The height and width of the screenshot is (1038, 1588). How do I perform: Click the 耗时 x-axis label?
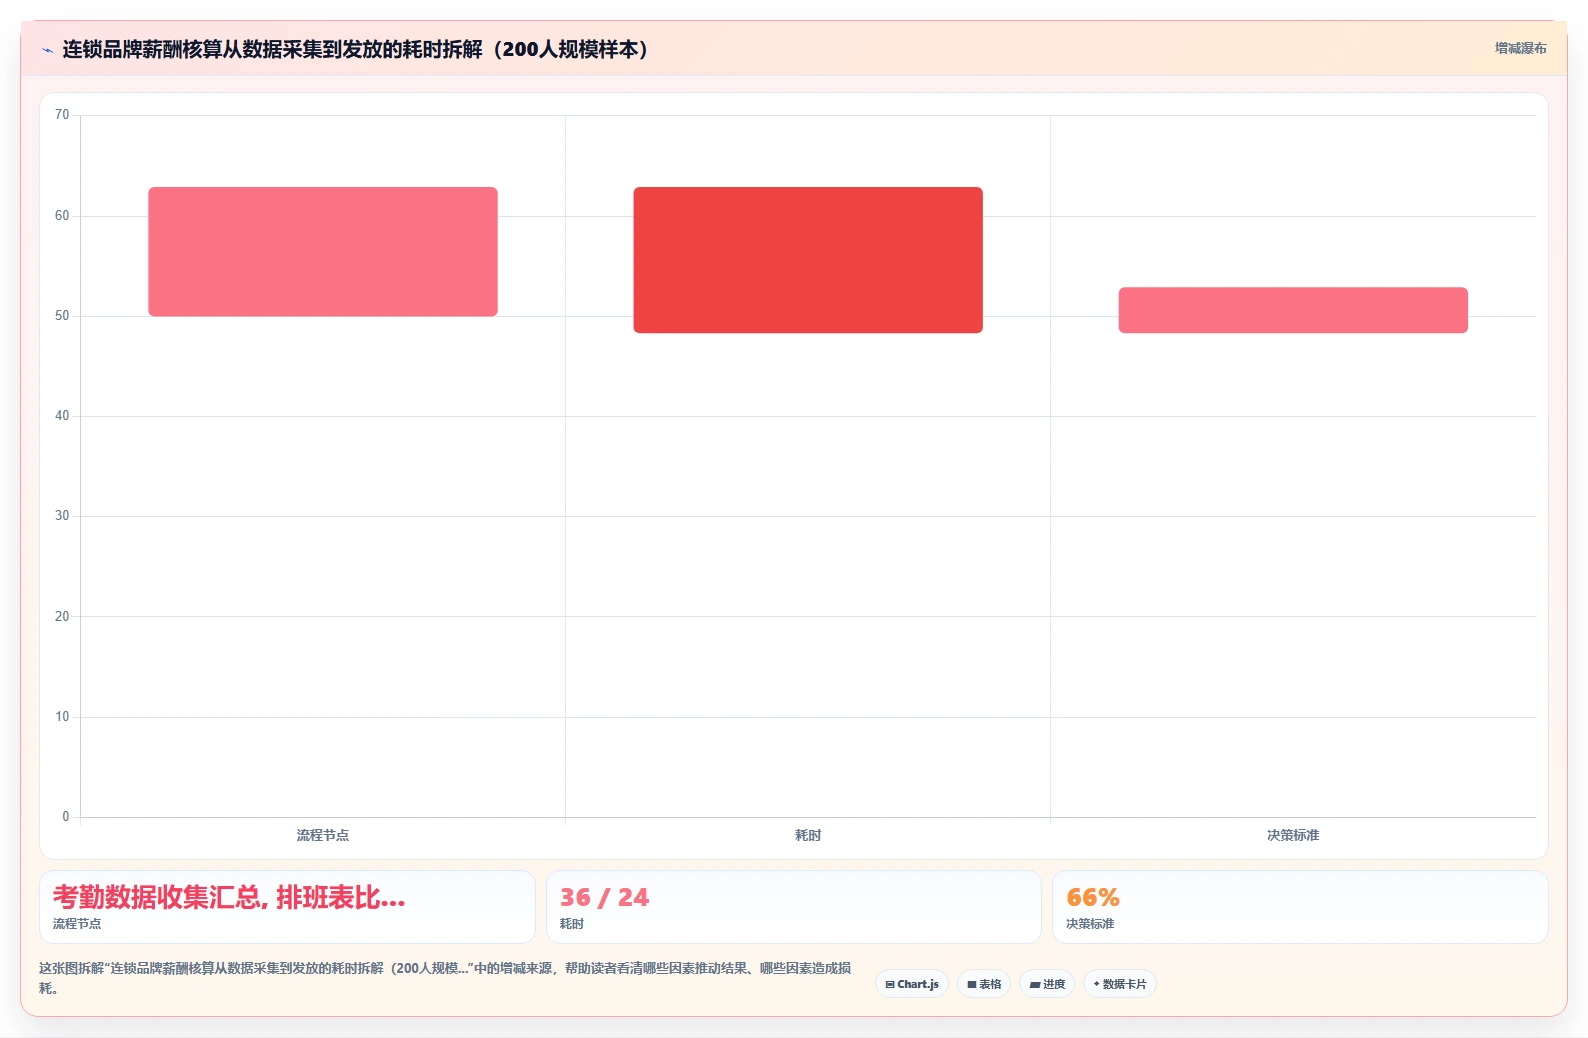point(808,835)
